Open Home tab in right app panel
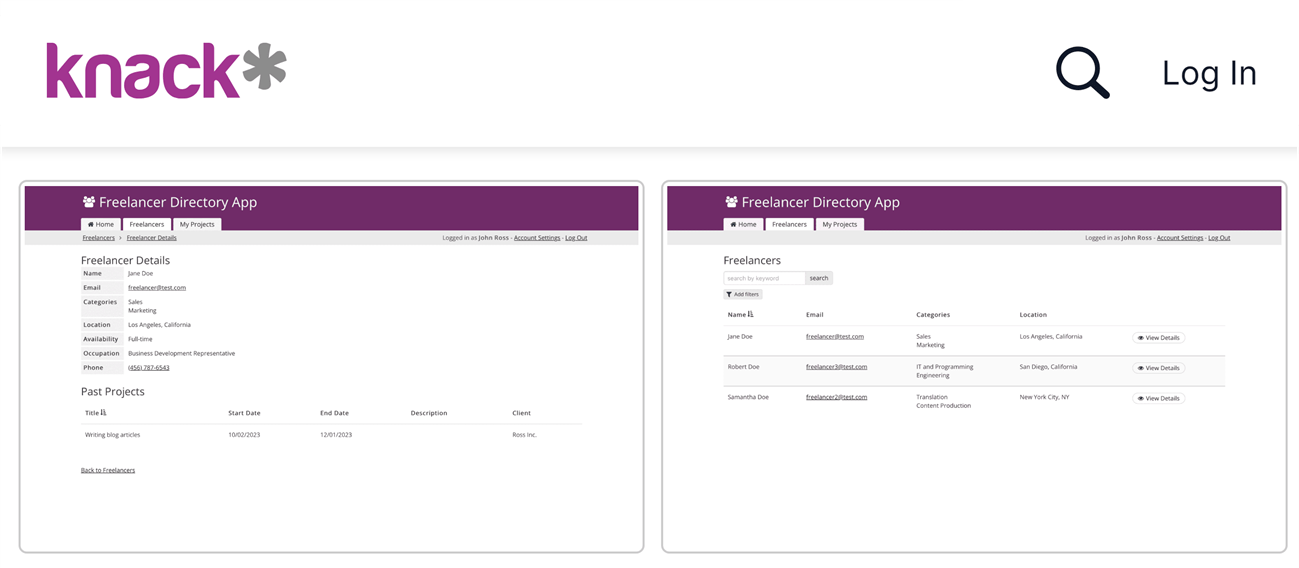This screenshot has height=568, width=1299. (744, 224)
